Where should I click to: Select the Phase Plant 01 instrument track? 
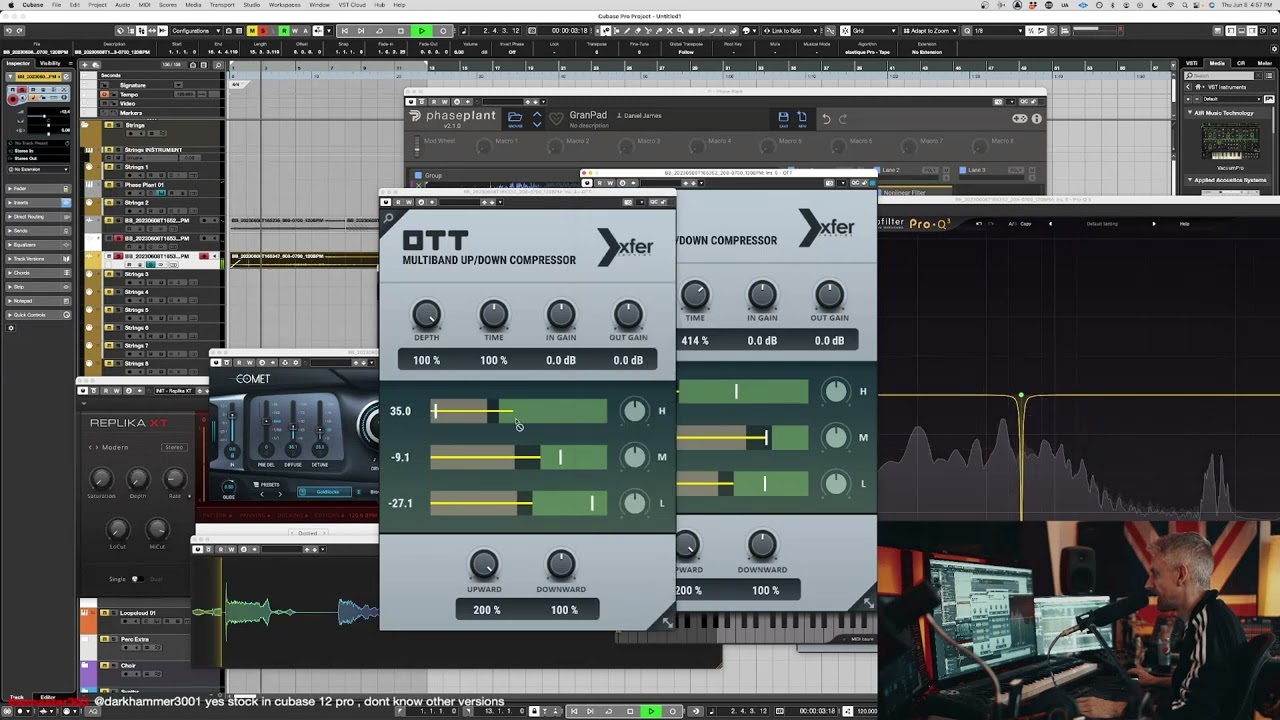pos(144,185)
